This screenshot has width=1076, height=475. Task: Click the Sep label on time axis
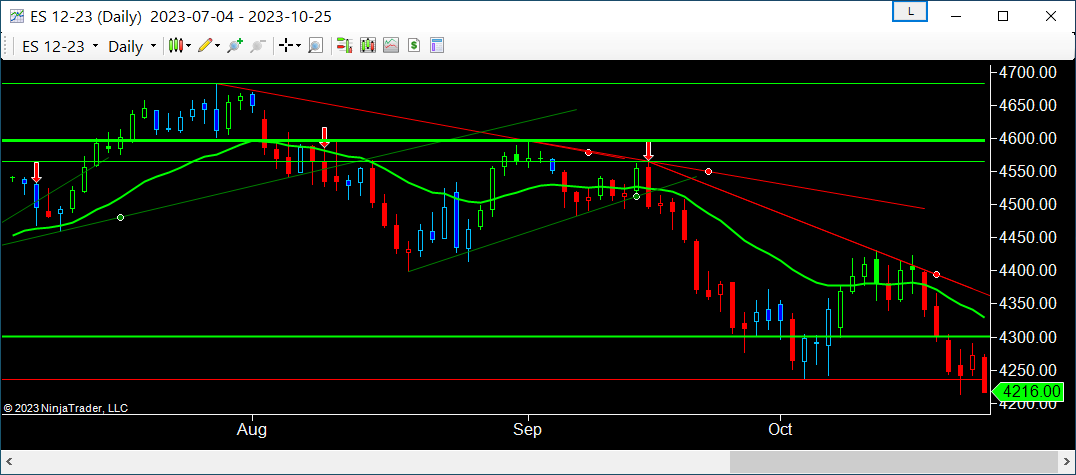point(528,430)
